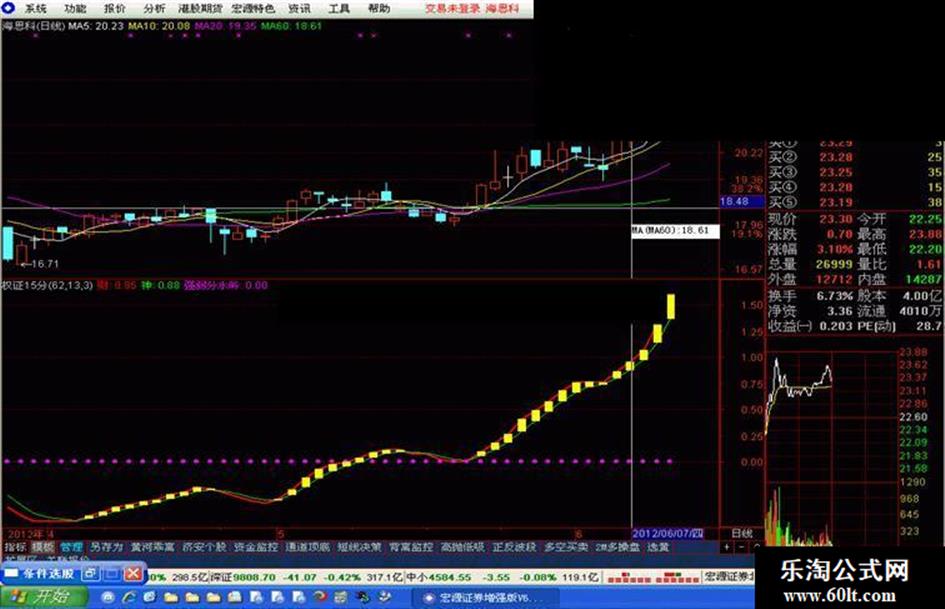Open the 宏源证券增强版 taskbar button
This screenshot has height=609, width=945.
point(485,598)
